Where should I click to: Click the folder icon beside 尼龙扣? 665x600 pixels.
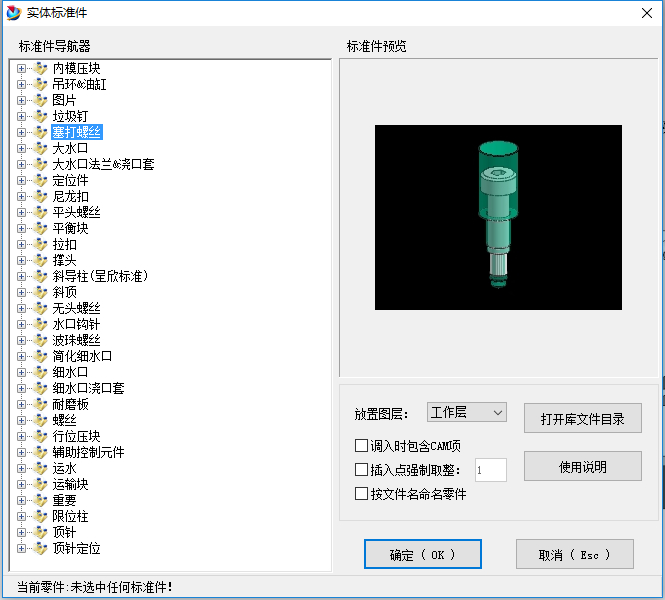[x=40, y=196]
